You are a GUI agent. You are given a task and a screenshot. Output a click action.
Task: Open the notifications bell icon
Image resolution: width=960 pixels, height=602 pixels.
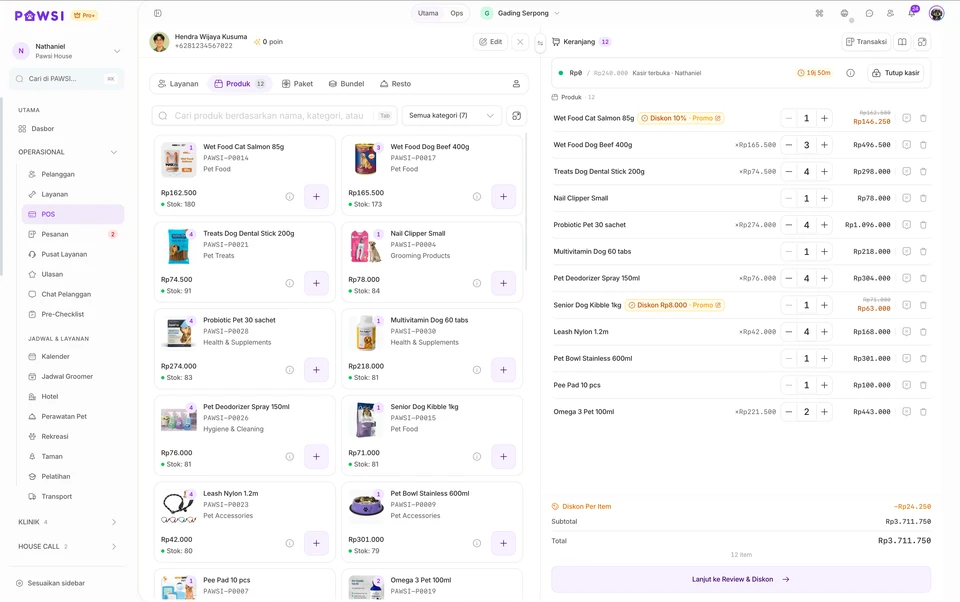coord(912,13)
